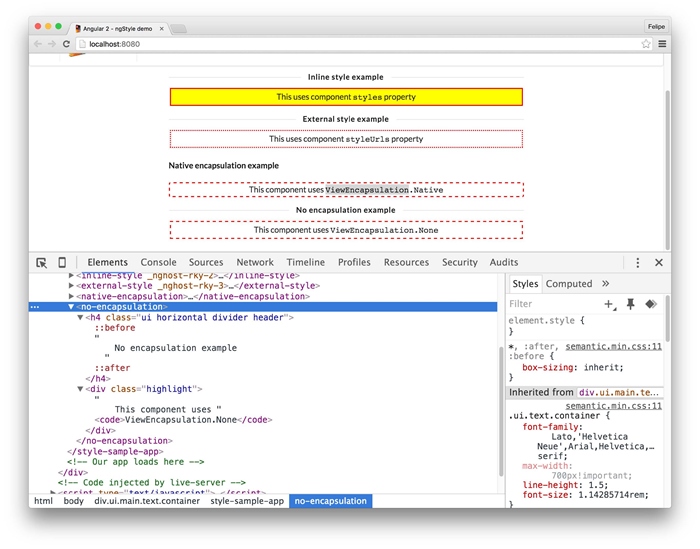Toggle device toolbar mode icon
This screenshot has width=700, height=549.
click(62, 262)
